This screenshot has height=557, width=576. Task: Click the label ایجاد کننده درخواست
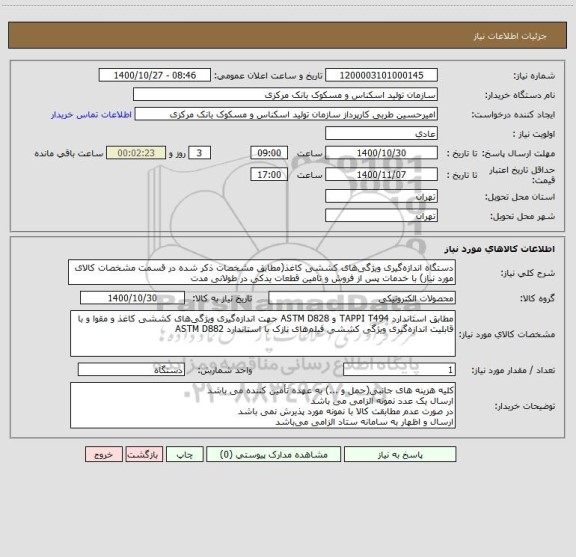coord(513,115)
